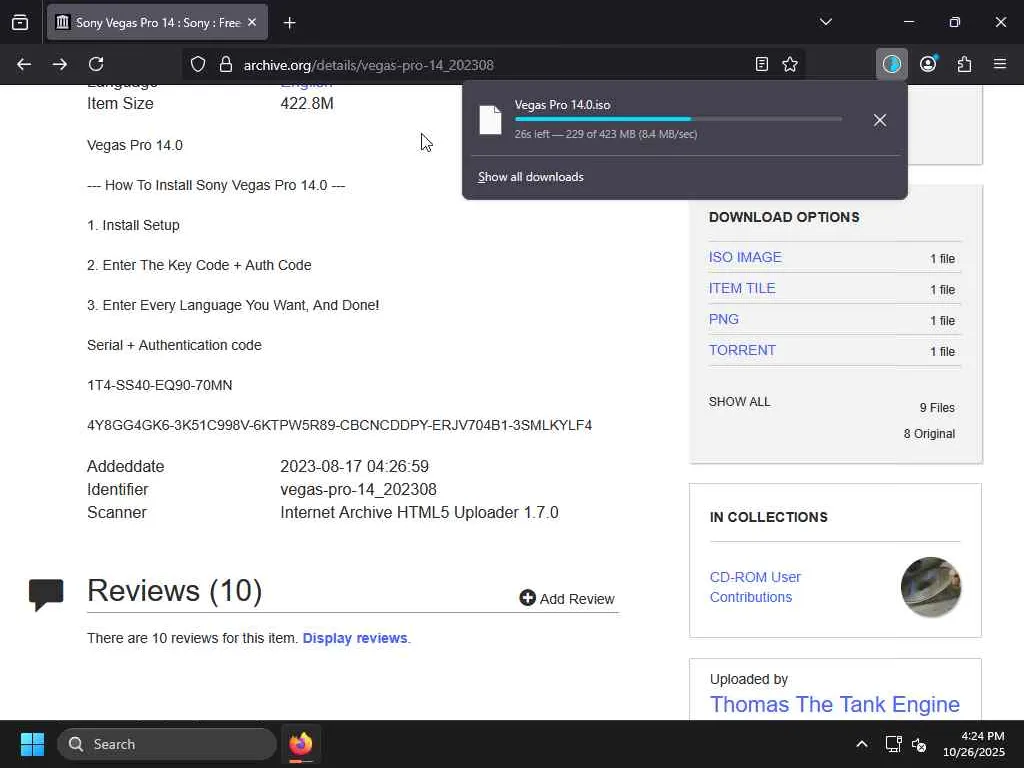The image size is (1024, 768).
Task: Open the Windows Start menu
Action: (32, 744)
